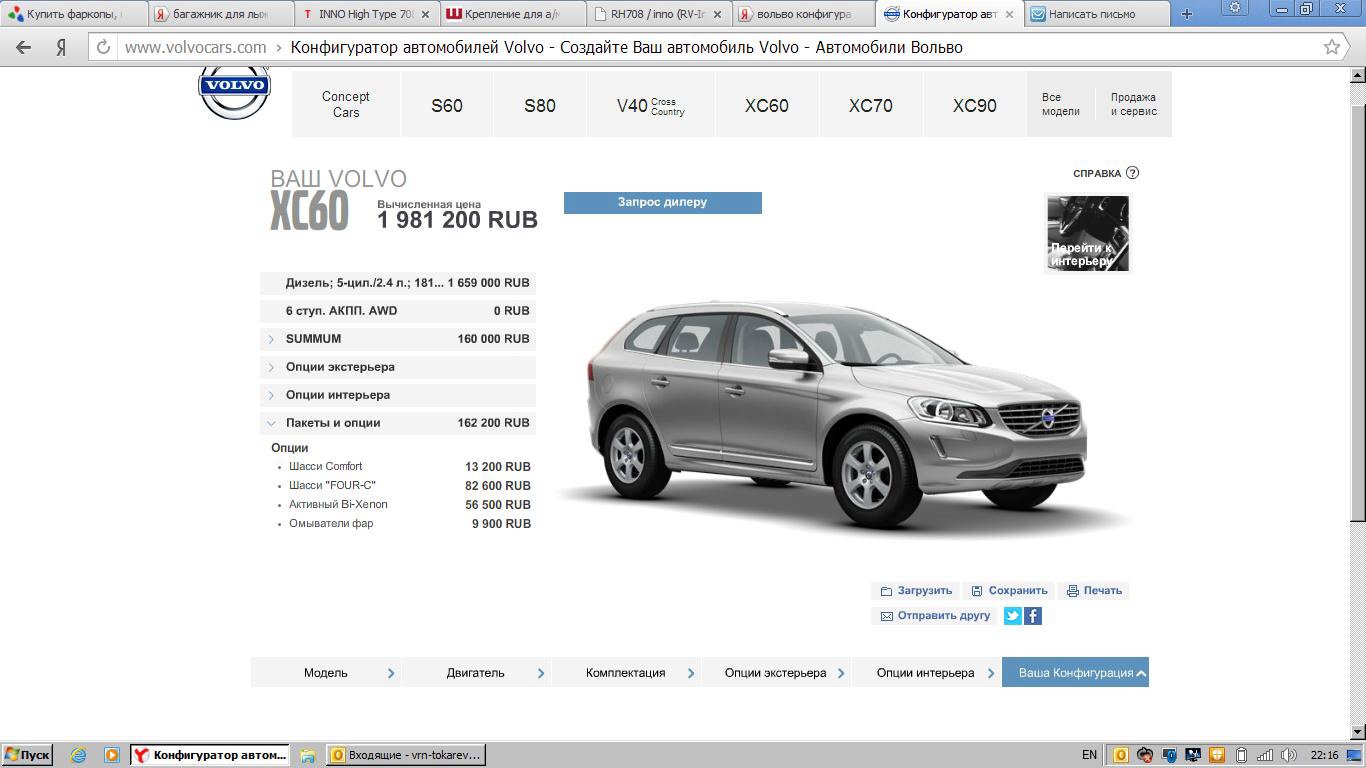Open the Перейти к интерьеру thumbnail
Viewport: 1366px width, 768px height.
pos(1087,233)
